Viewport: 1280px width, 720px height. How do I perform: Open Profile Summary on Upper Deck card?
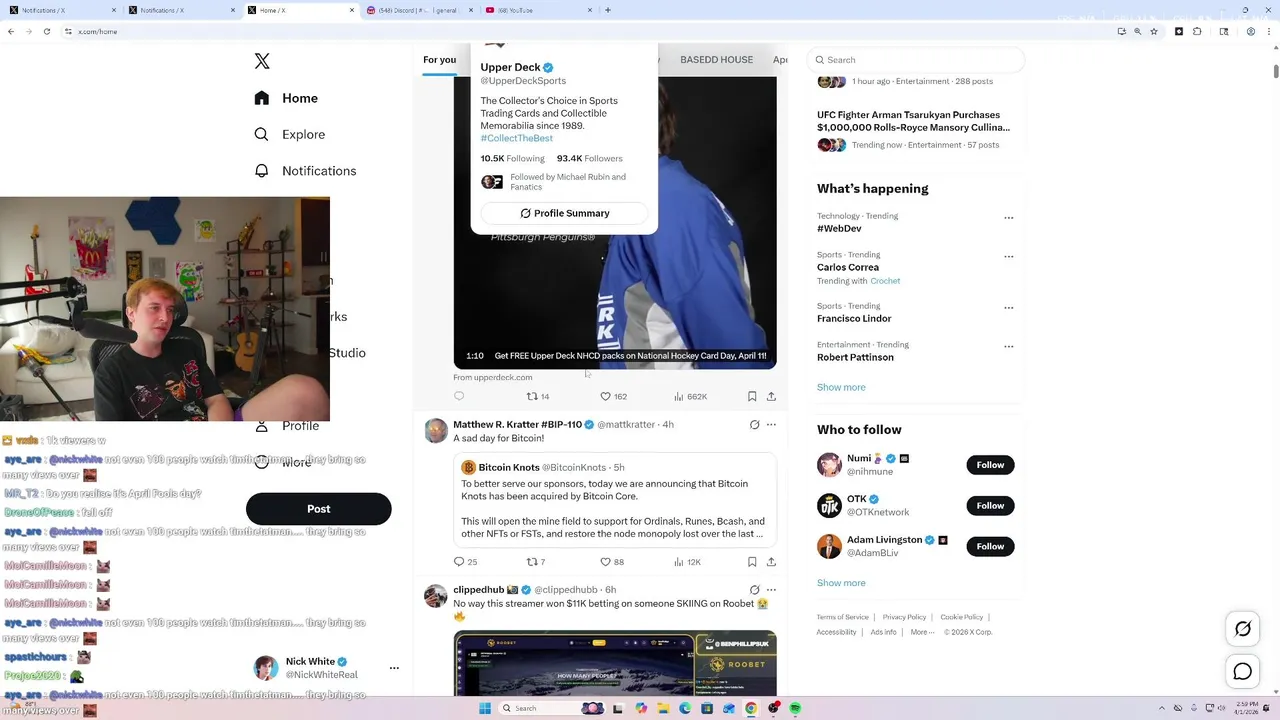click(x=564, y=213)
